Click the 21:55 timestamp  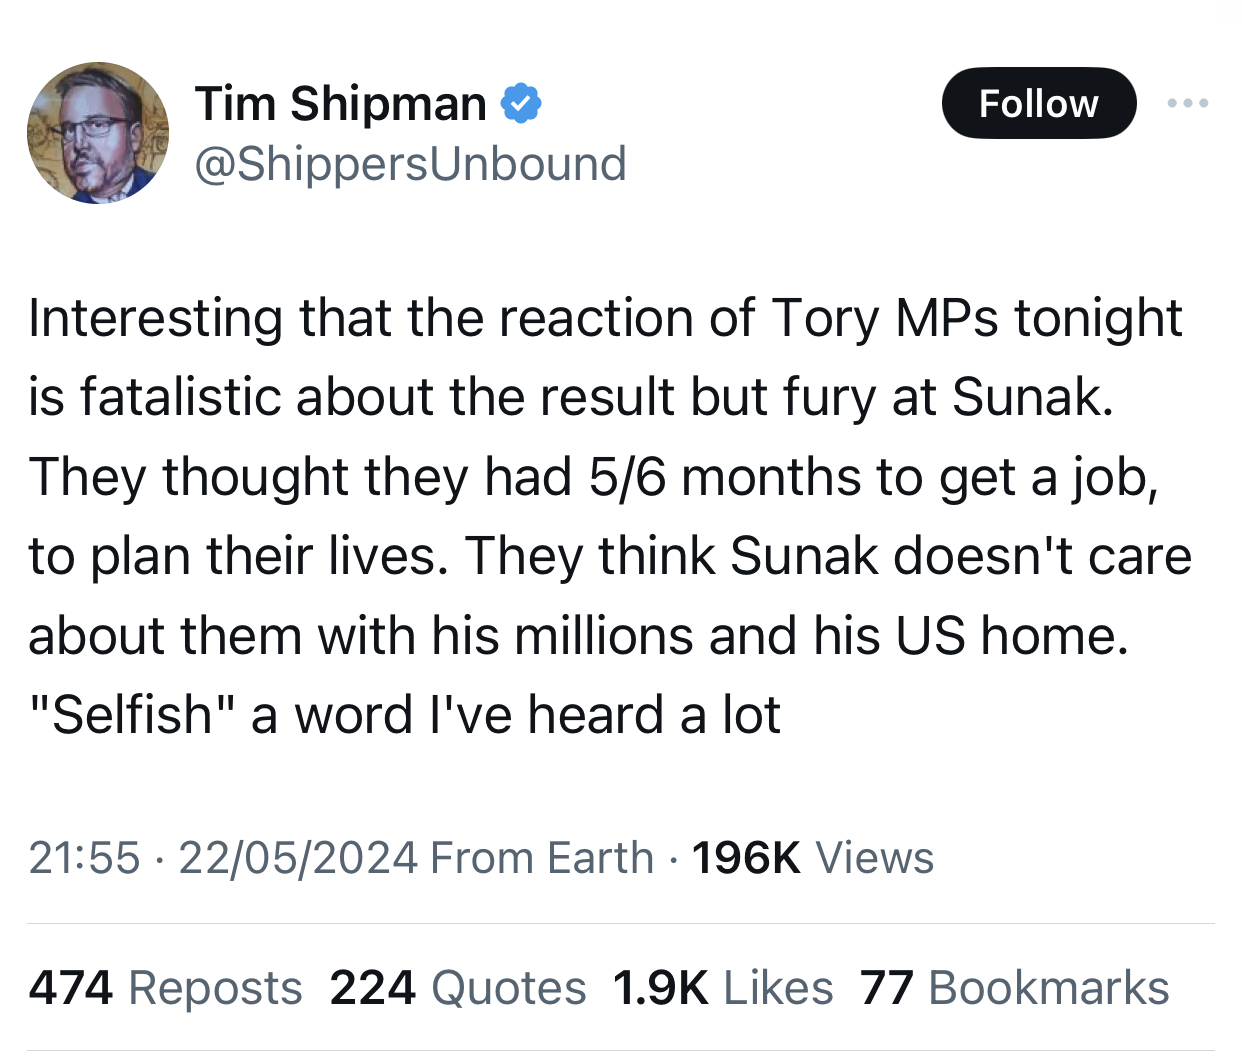tap(84, 858)
